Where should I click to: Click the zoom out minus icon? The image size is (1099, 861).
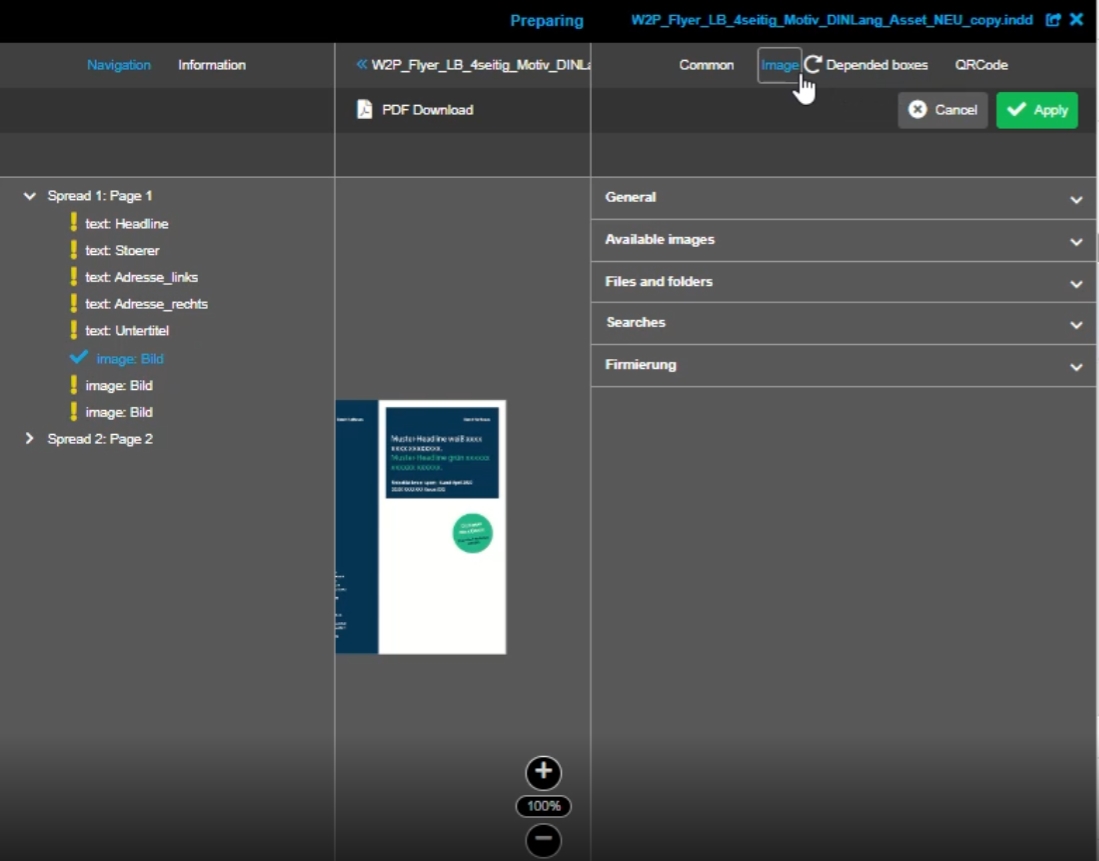point(543,840)
